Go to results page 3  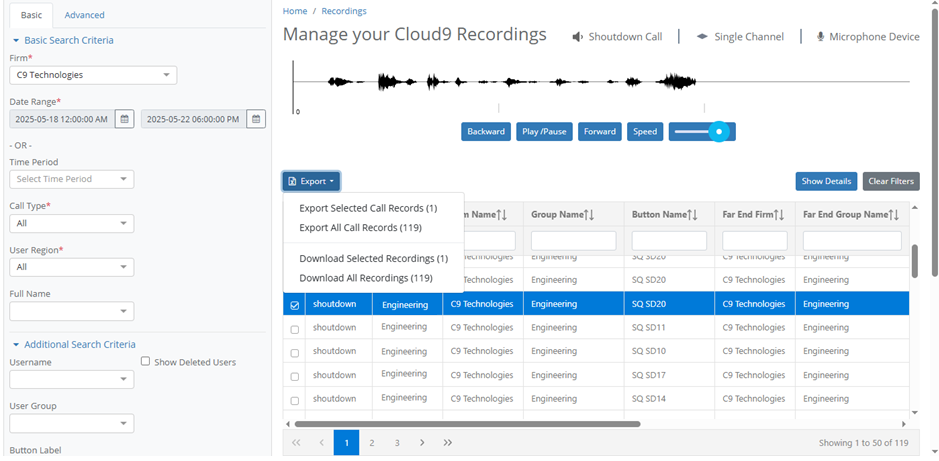(x=397, y=442)
